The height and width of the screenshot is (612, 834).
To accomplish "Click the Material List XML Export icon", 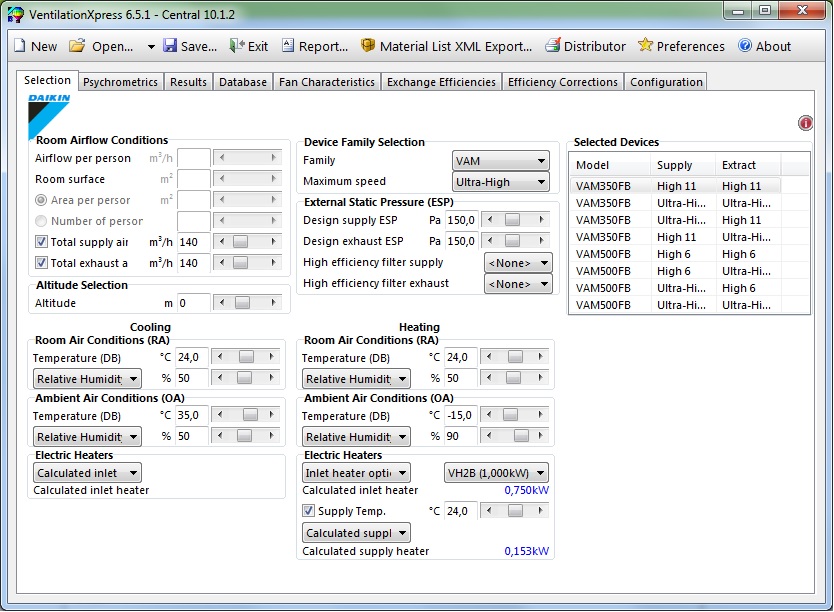I will tap(368, 46).
